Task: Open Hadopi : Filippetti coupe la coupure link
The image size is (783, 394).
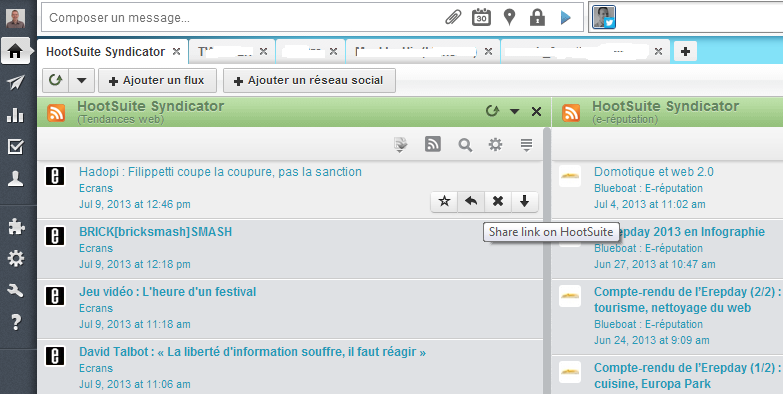Action: tap(220, 172)
